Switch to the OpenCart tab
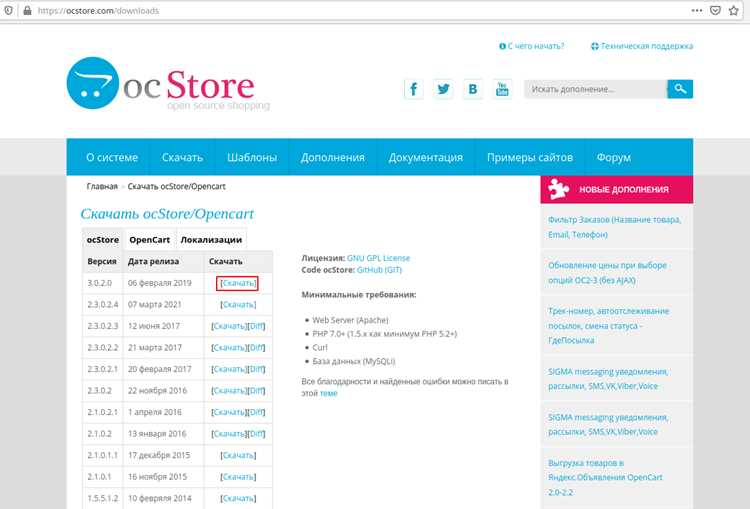This screenshot has width=750, height=509. coord(150,240)
